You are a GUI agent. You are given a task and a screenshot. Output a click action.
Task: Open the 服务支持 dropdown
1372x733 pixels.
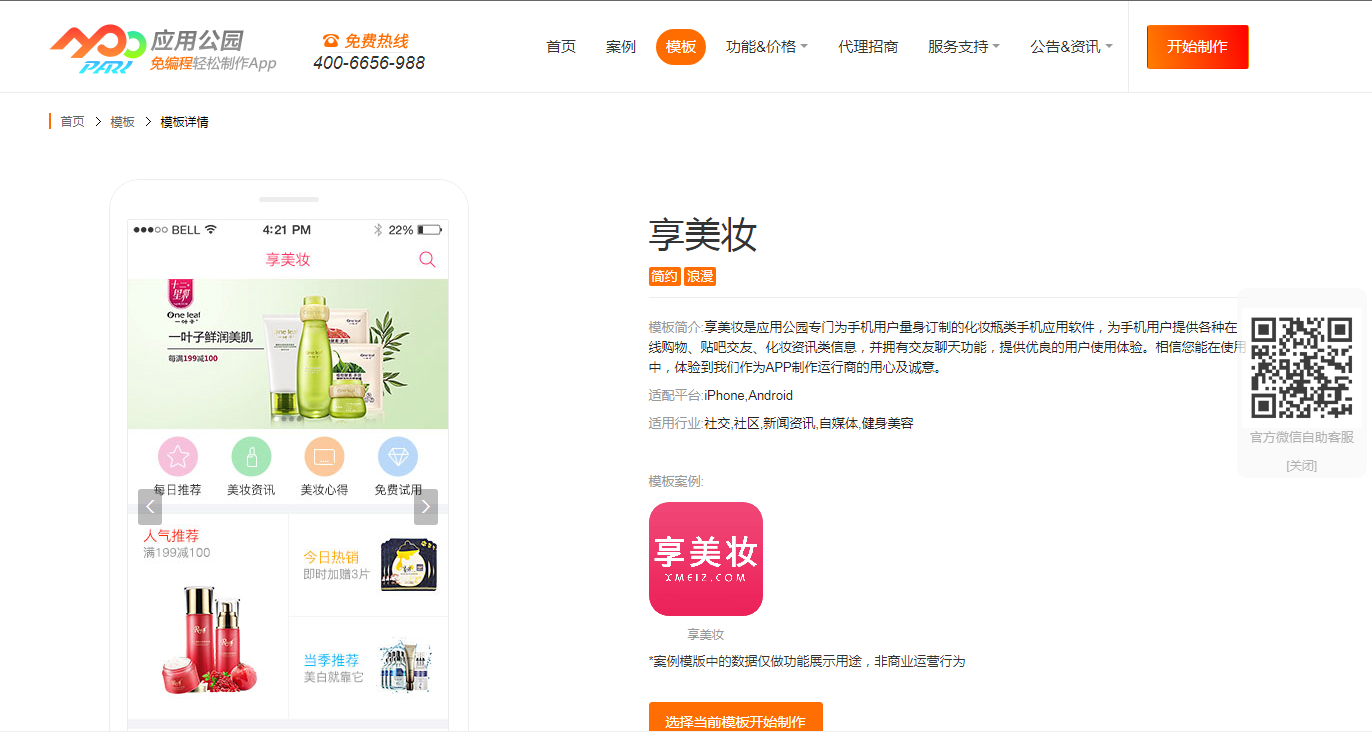point(963,47)
